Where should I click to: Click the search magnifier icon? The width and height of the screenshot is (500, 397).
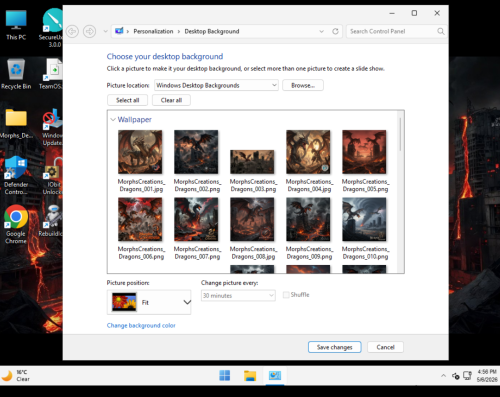click(441, 31)
